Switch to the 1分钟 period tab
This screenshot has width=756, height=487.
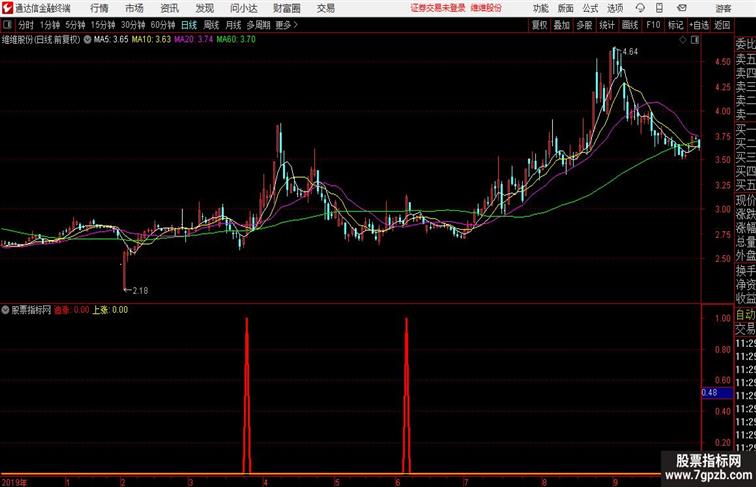tap(49, 25)
